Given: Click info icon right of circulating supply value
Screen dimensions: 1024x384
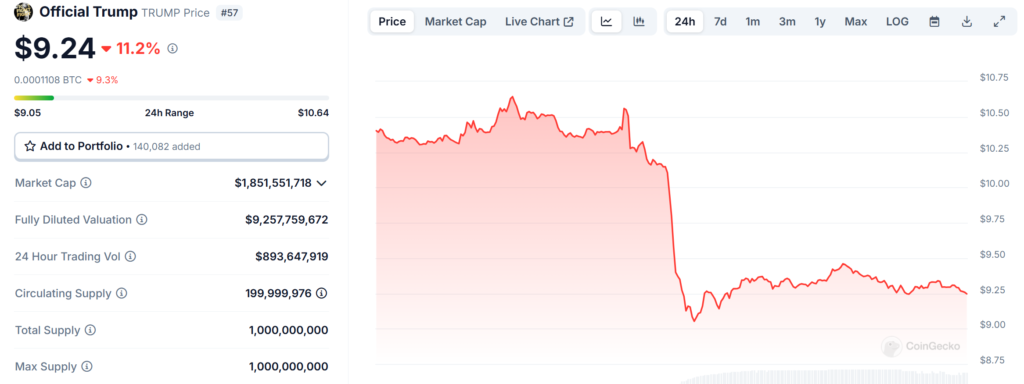Looking at the screenshot, I should click(321, 293).
